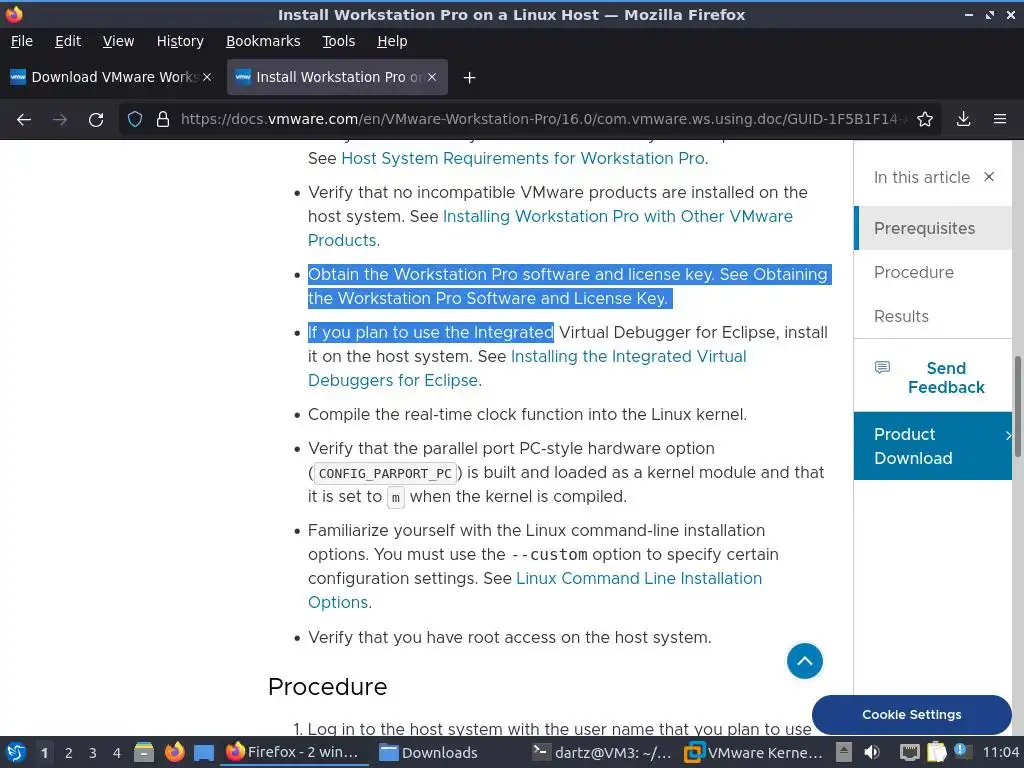Open the File menu
Viewport: 1024px width, 768px height.
tap(22, 41)
